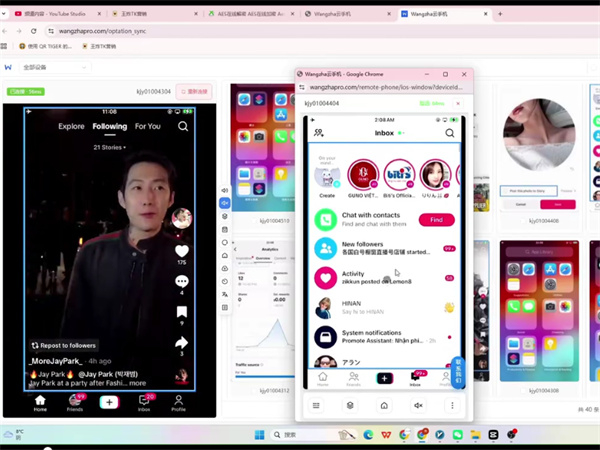Open the kjy01004510 phone thumbnail
This screenshot has width=600, height=450.
pos(262,147)
